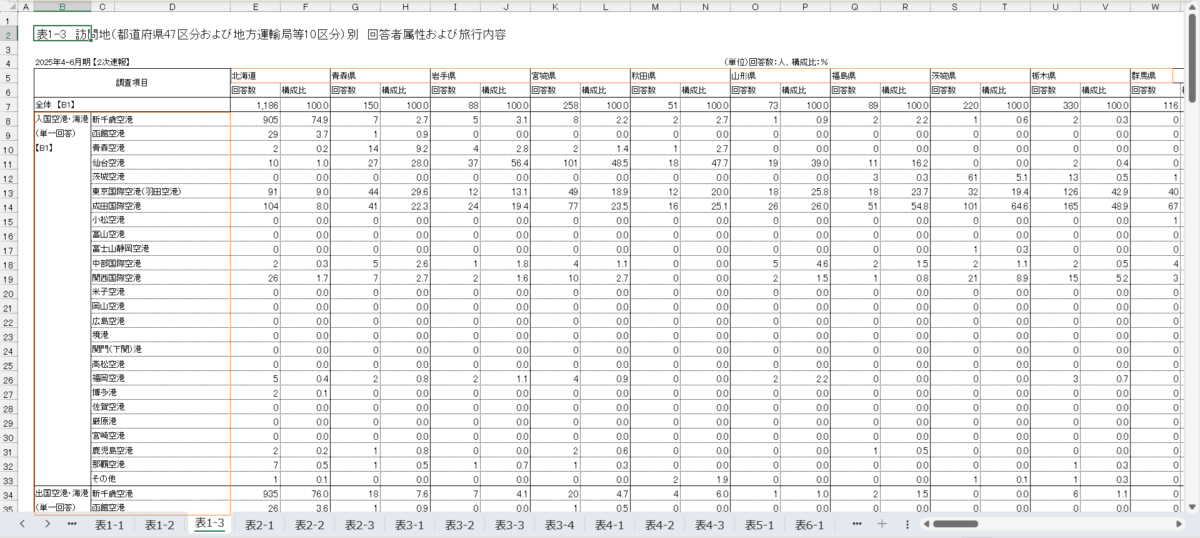Click the Select All corner of grid
Viewport: 1200px width, 538px height.
tap(10, 8)
